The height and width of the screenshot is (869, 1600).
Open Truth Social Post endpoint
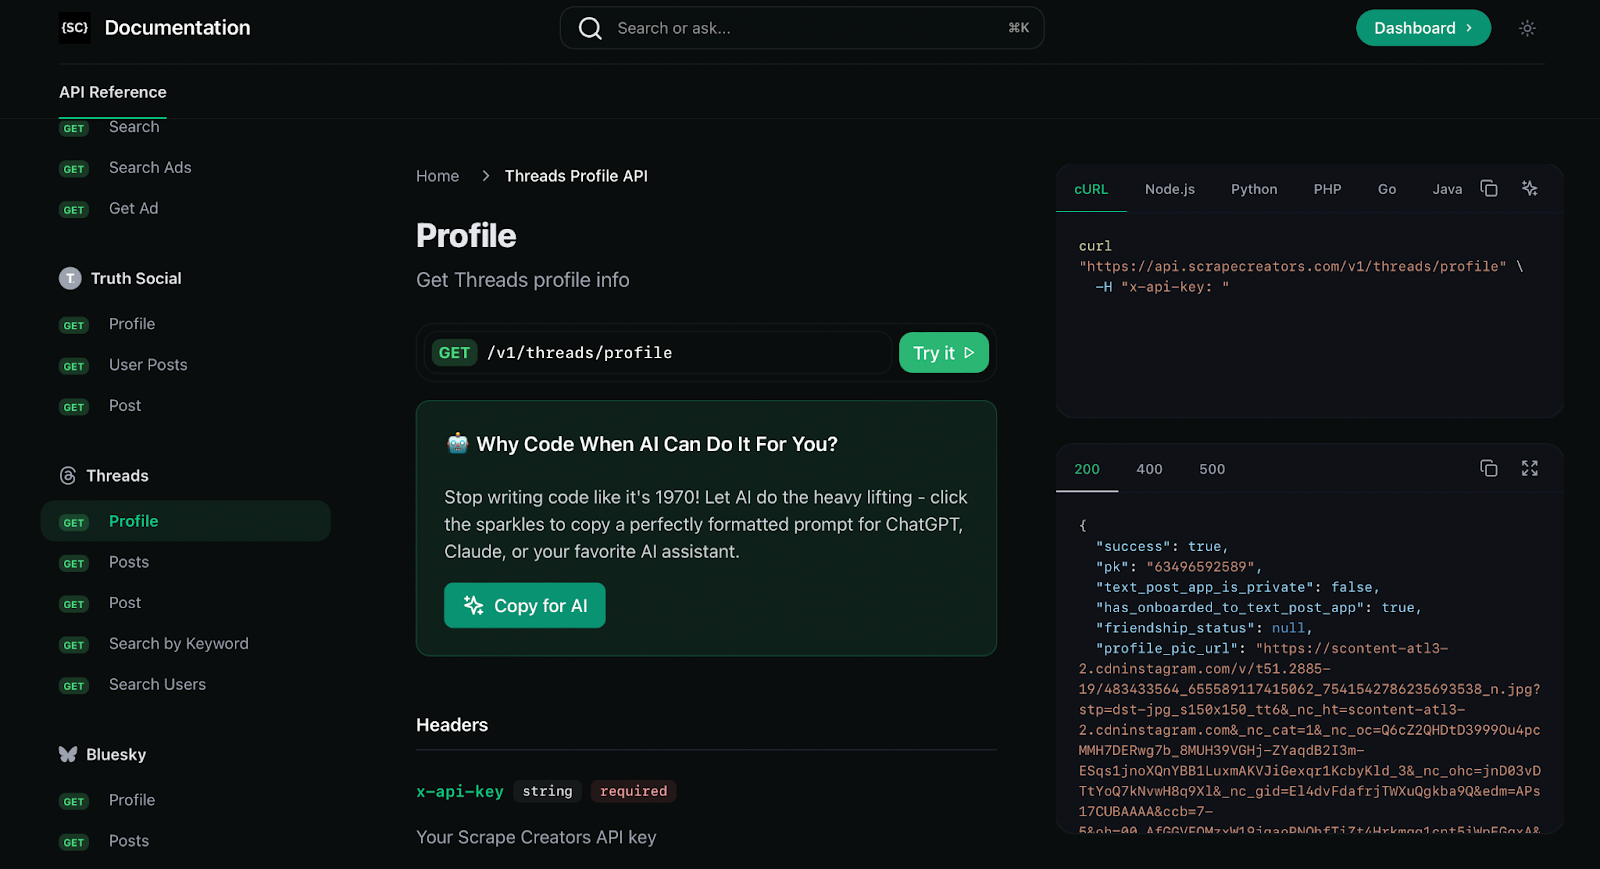(x=125, y=406)
